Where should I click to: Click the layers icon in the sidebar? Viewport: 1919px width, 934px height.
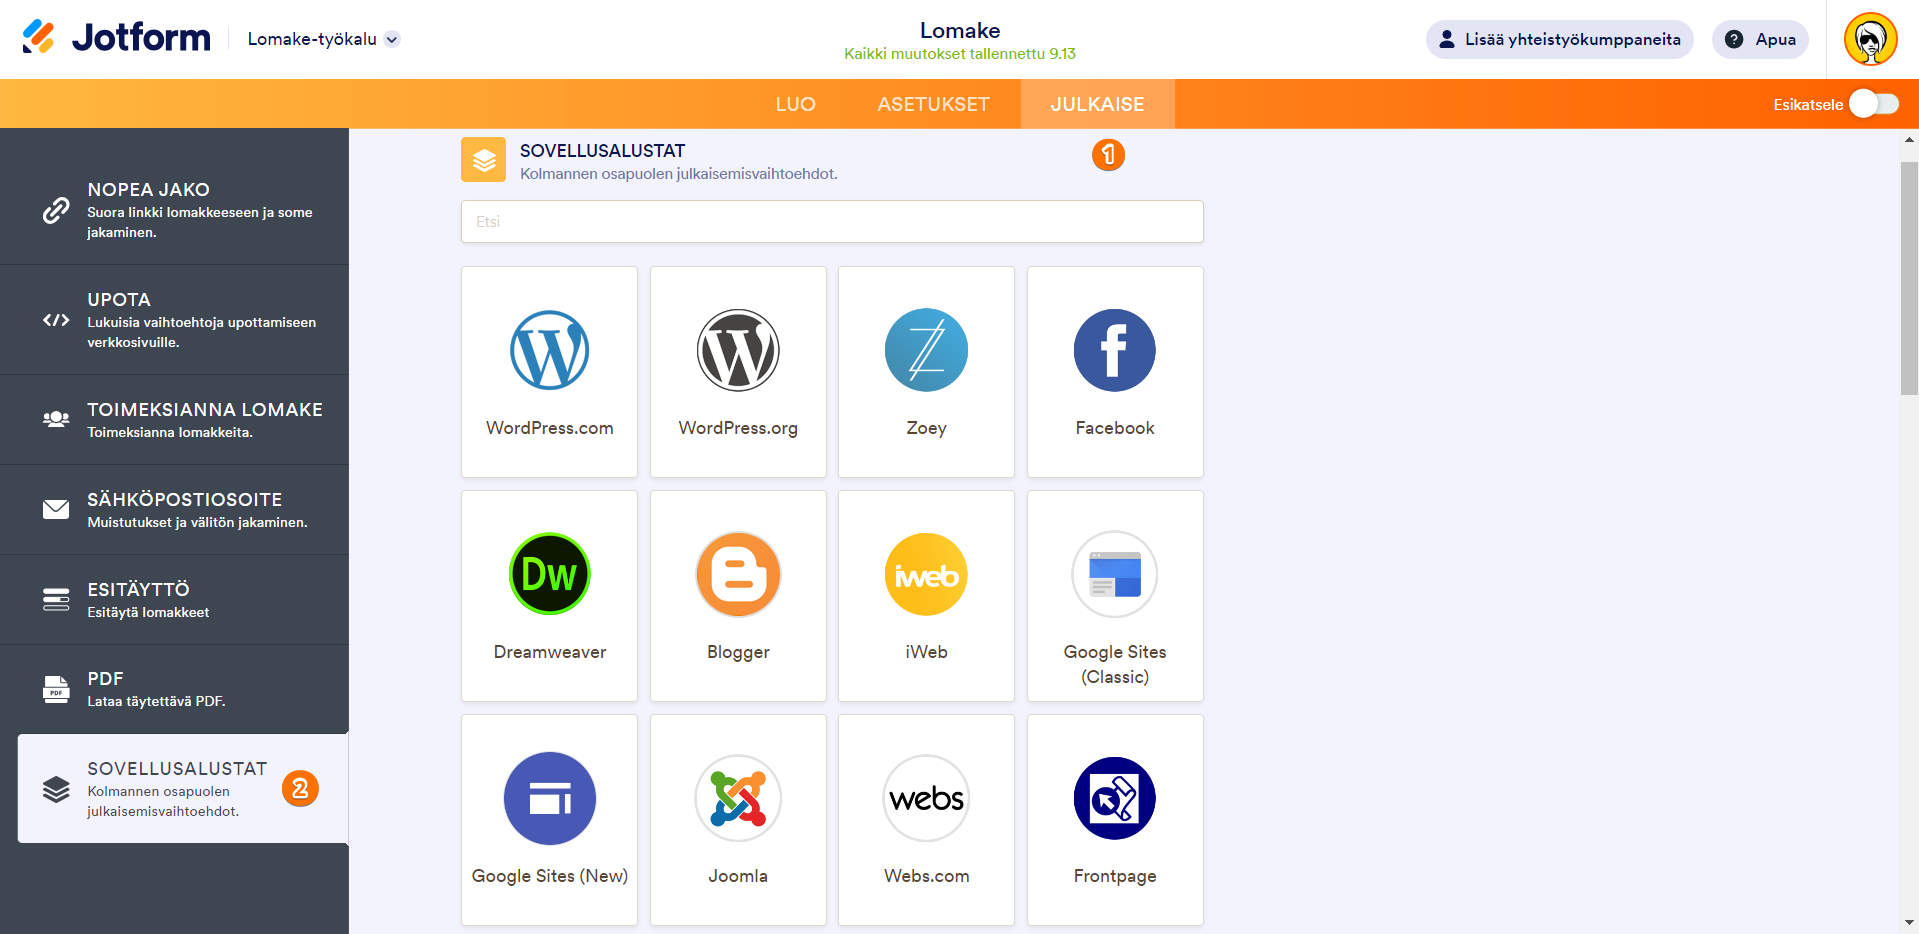coord(56,789)
